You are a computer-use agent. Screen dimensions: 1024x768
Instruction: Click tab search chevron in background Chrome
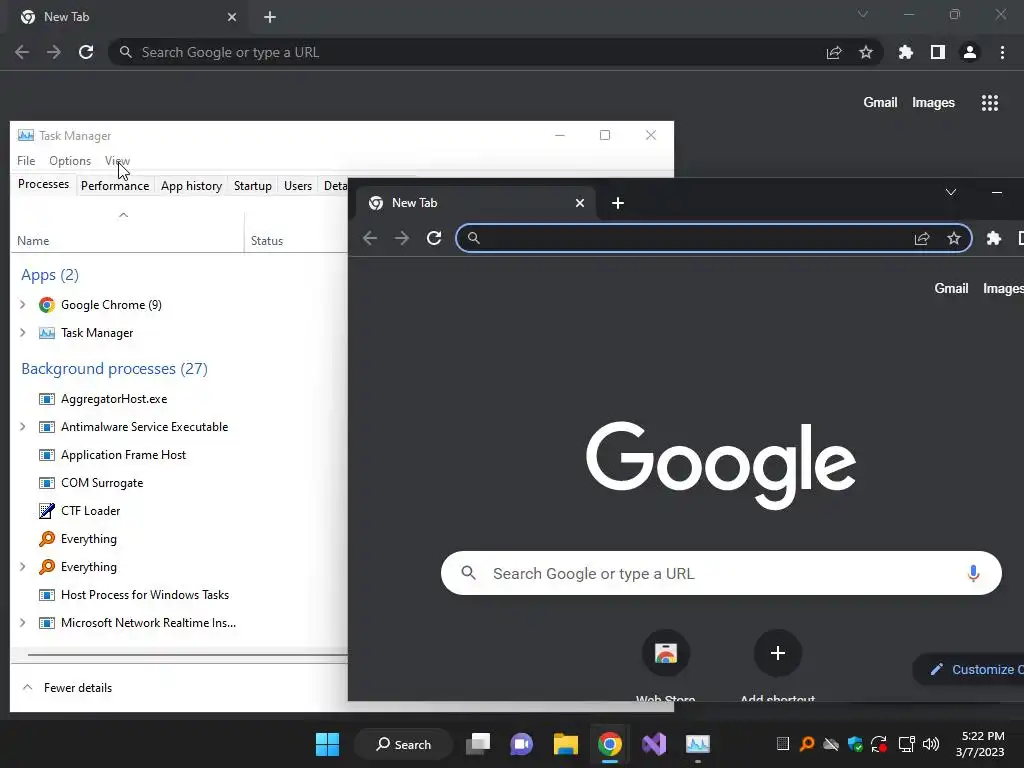pyautogui.click(x=863, y=14)
